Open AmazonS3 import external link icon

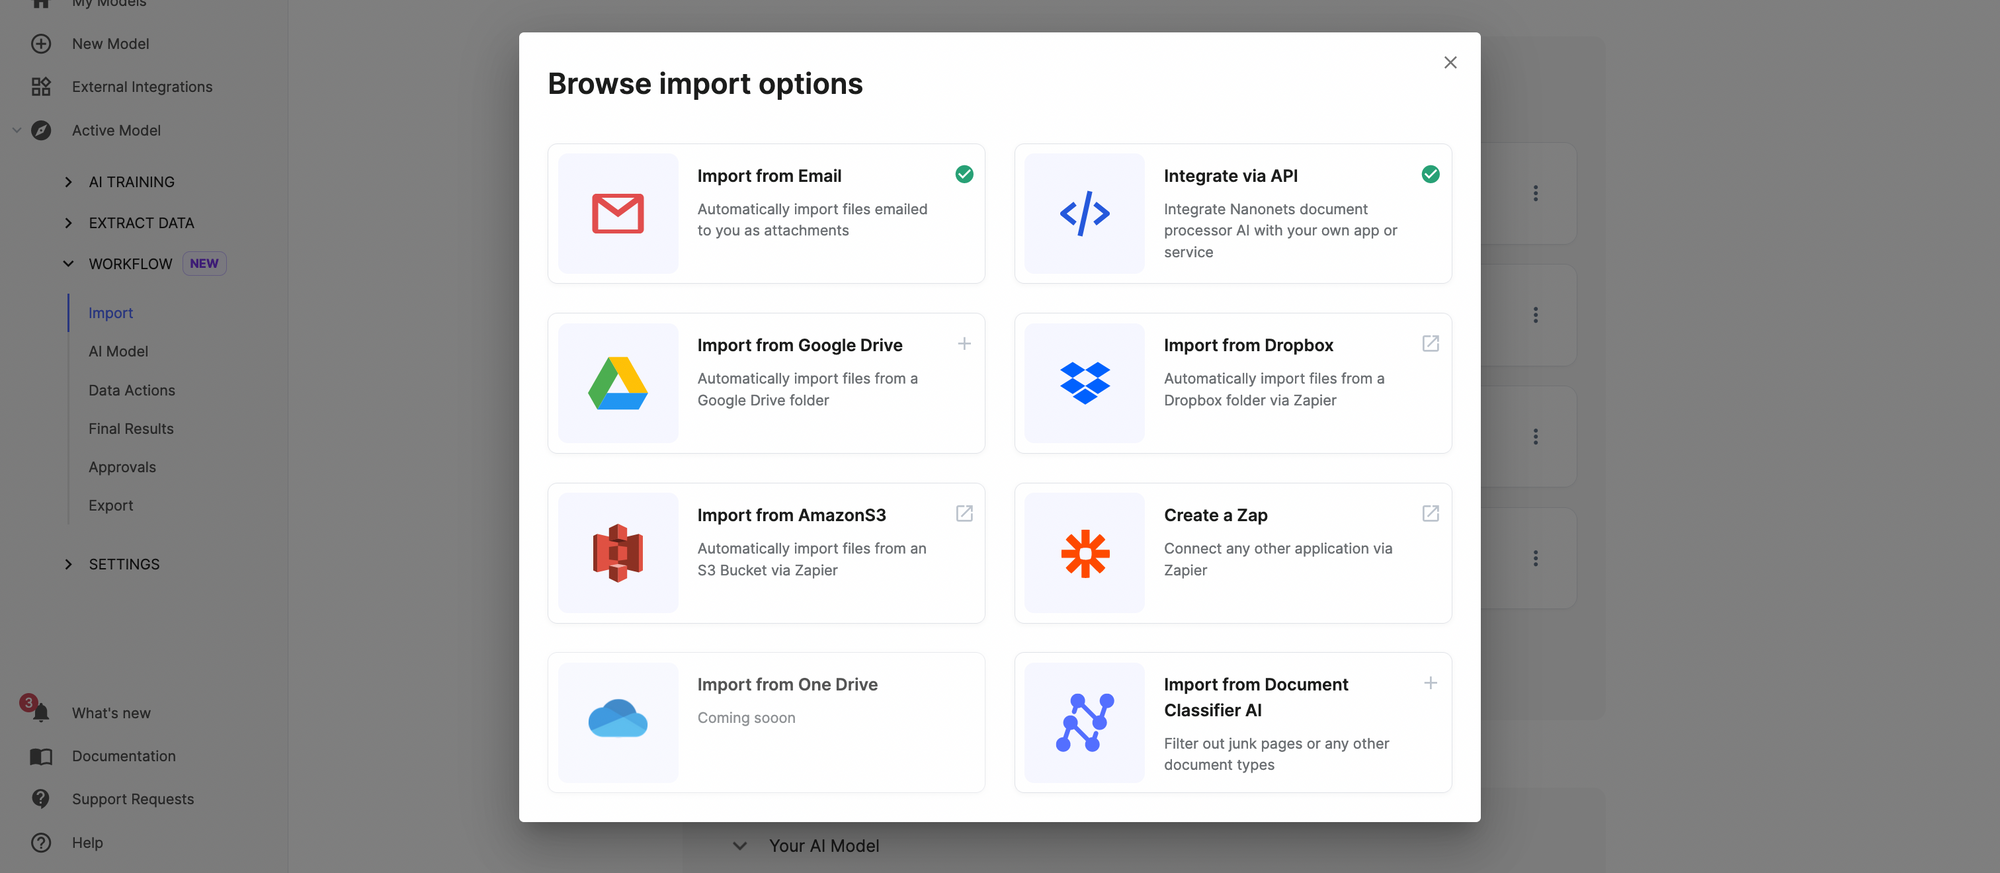coord(964,514)
